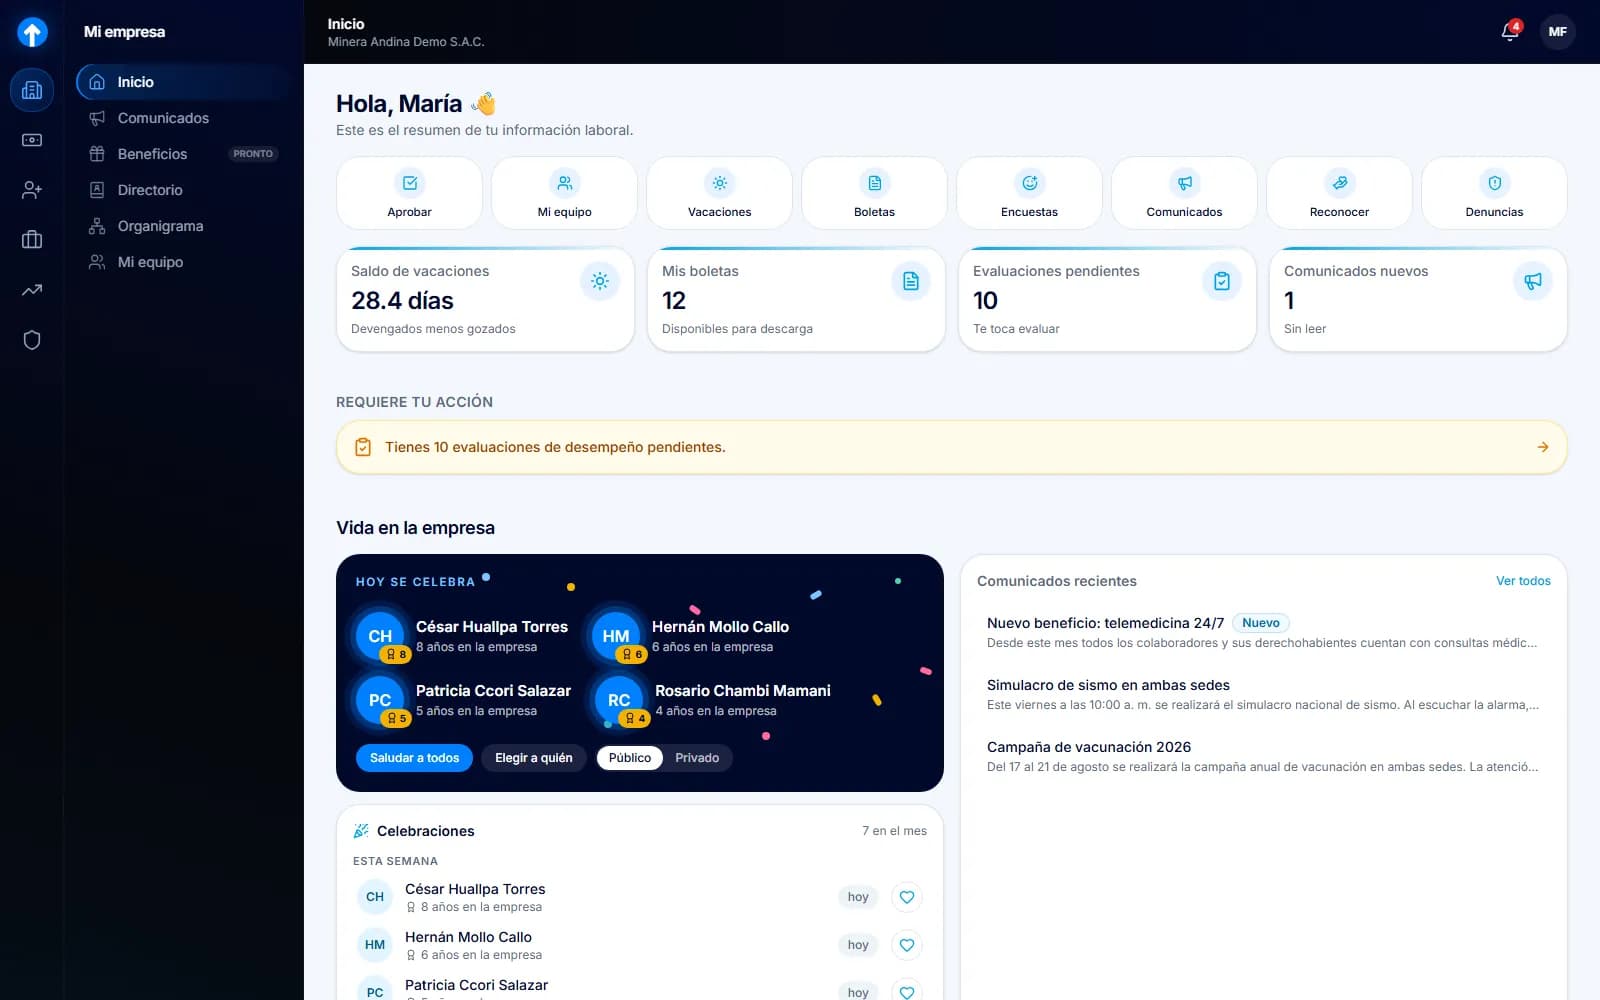
Task: Open the Reconocer quick action
Action: click(x=1339, y=193)
